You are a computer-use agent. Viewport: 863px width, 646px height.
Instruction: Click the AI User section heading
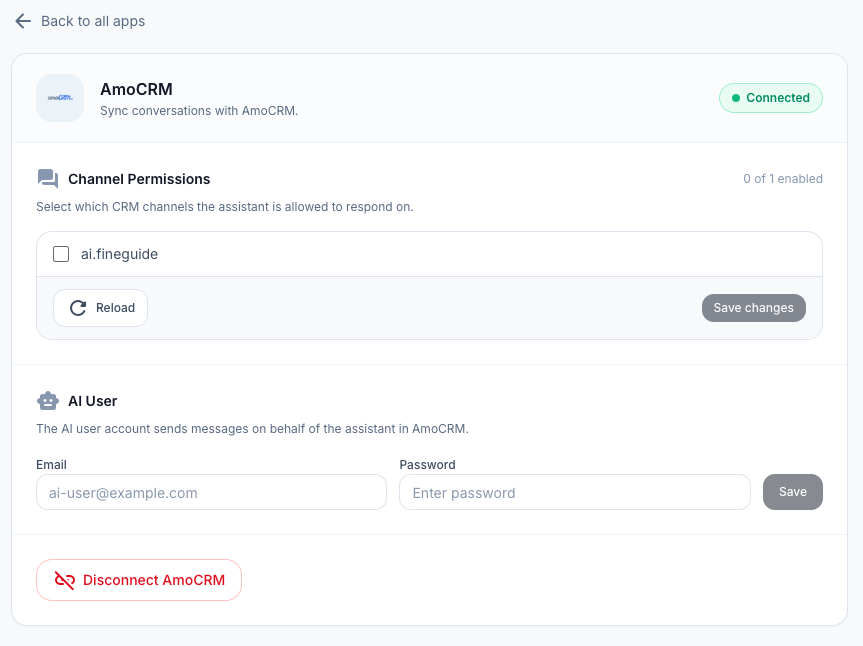click(92, 401)
